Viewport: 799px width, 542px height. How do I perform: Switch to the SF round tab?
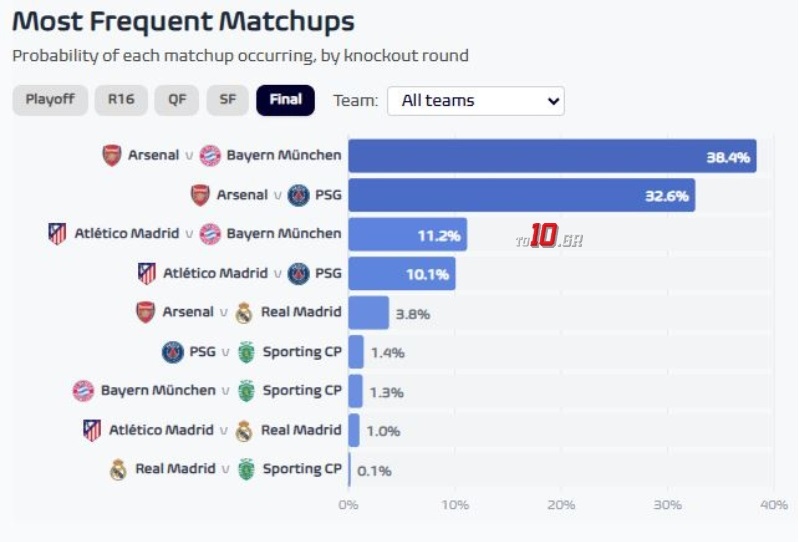coord(228,100)
